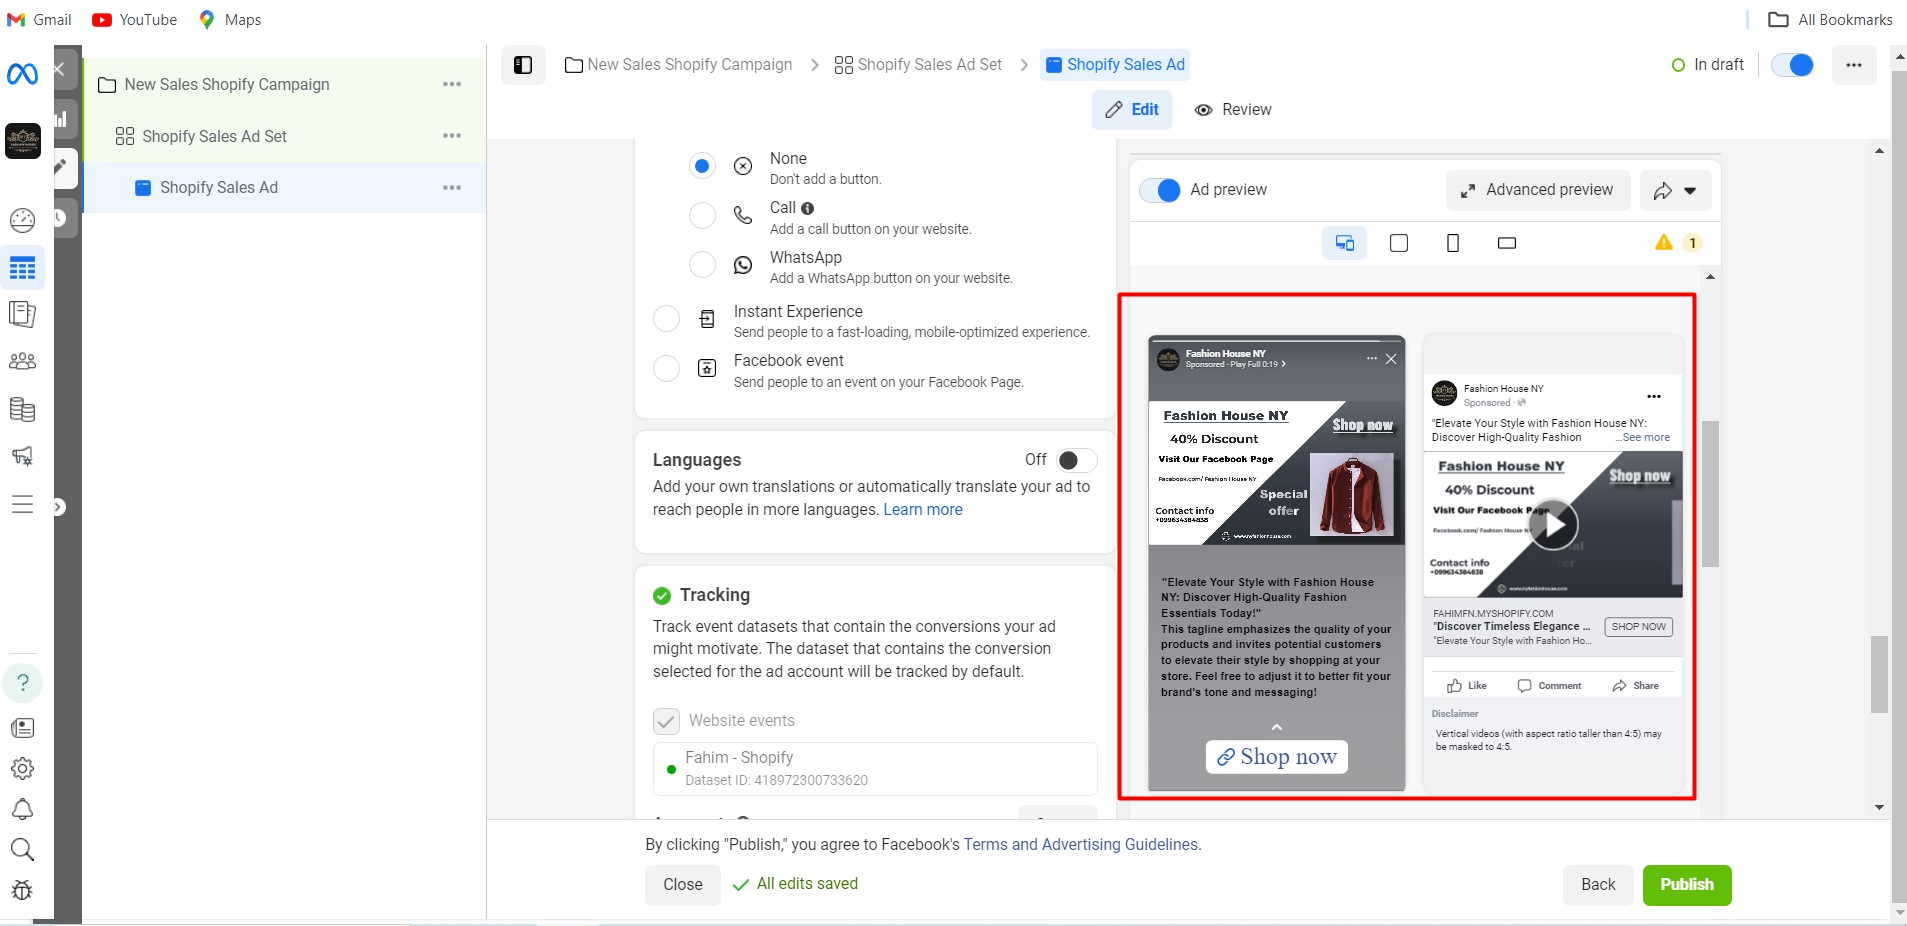Open the Search magnifier icon

pyautogui.click(x=22, y=850)
